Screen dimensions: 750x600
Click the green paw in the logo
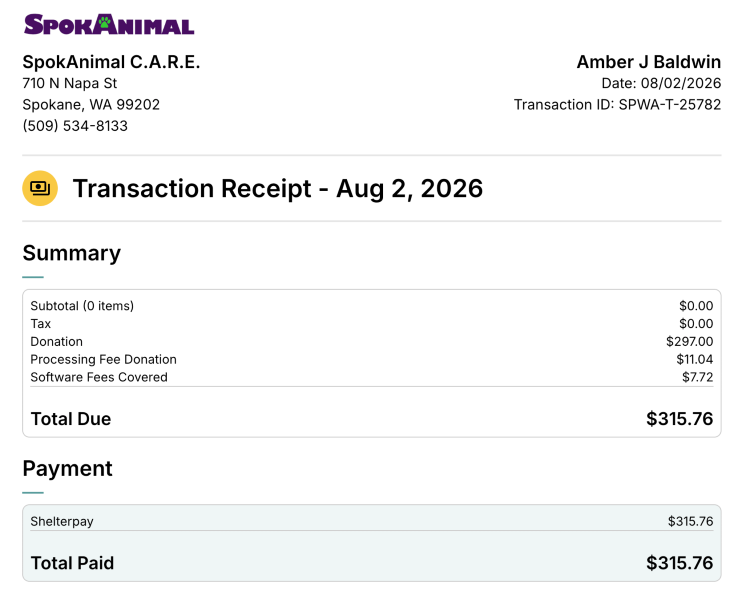click(105, 21)
